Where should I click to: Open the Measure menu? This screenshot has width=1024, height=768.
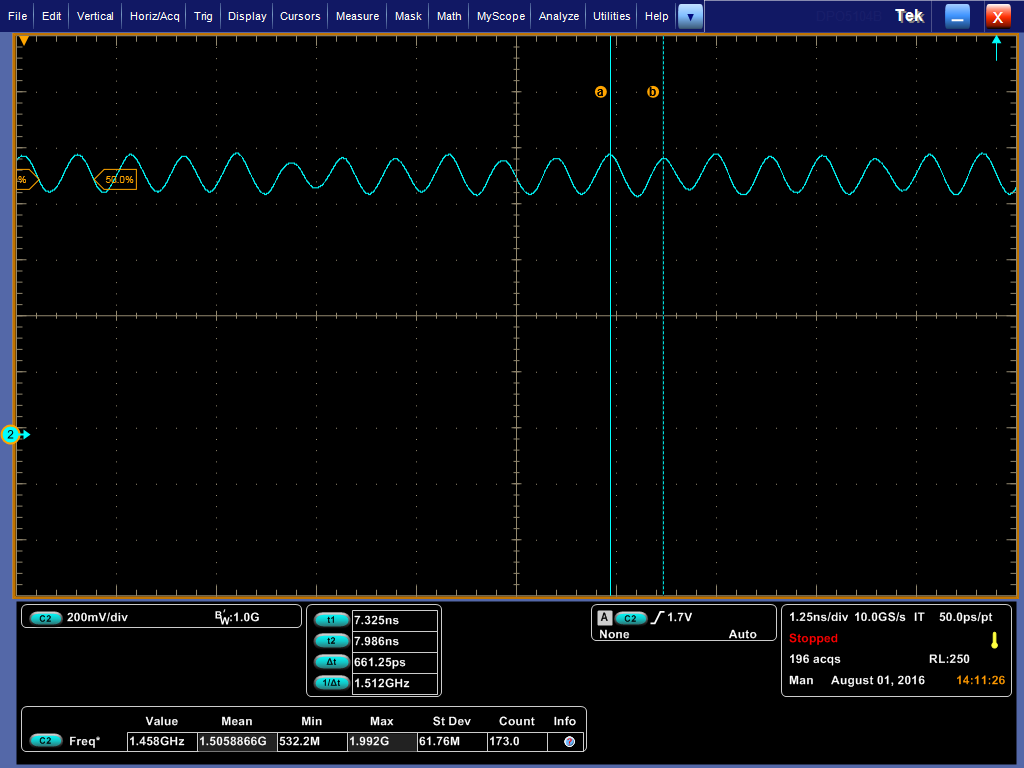coord(357,16)
